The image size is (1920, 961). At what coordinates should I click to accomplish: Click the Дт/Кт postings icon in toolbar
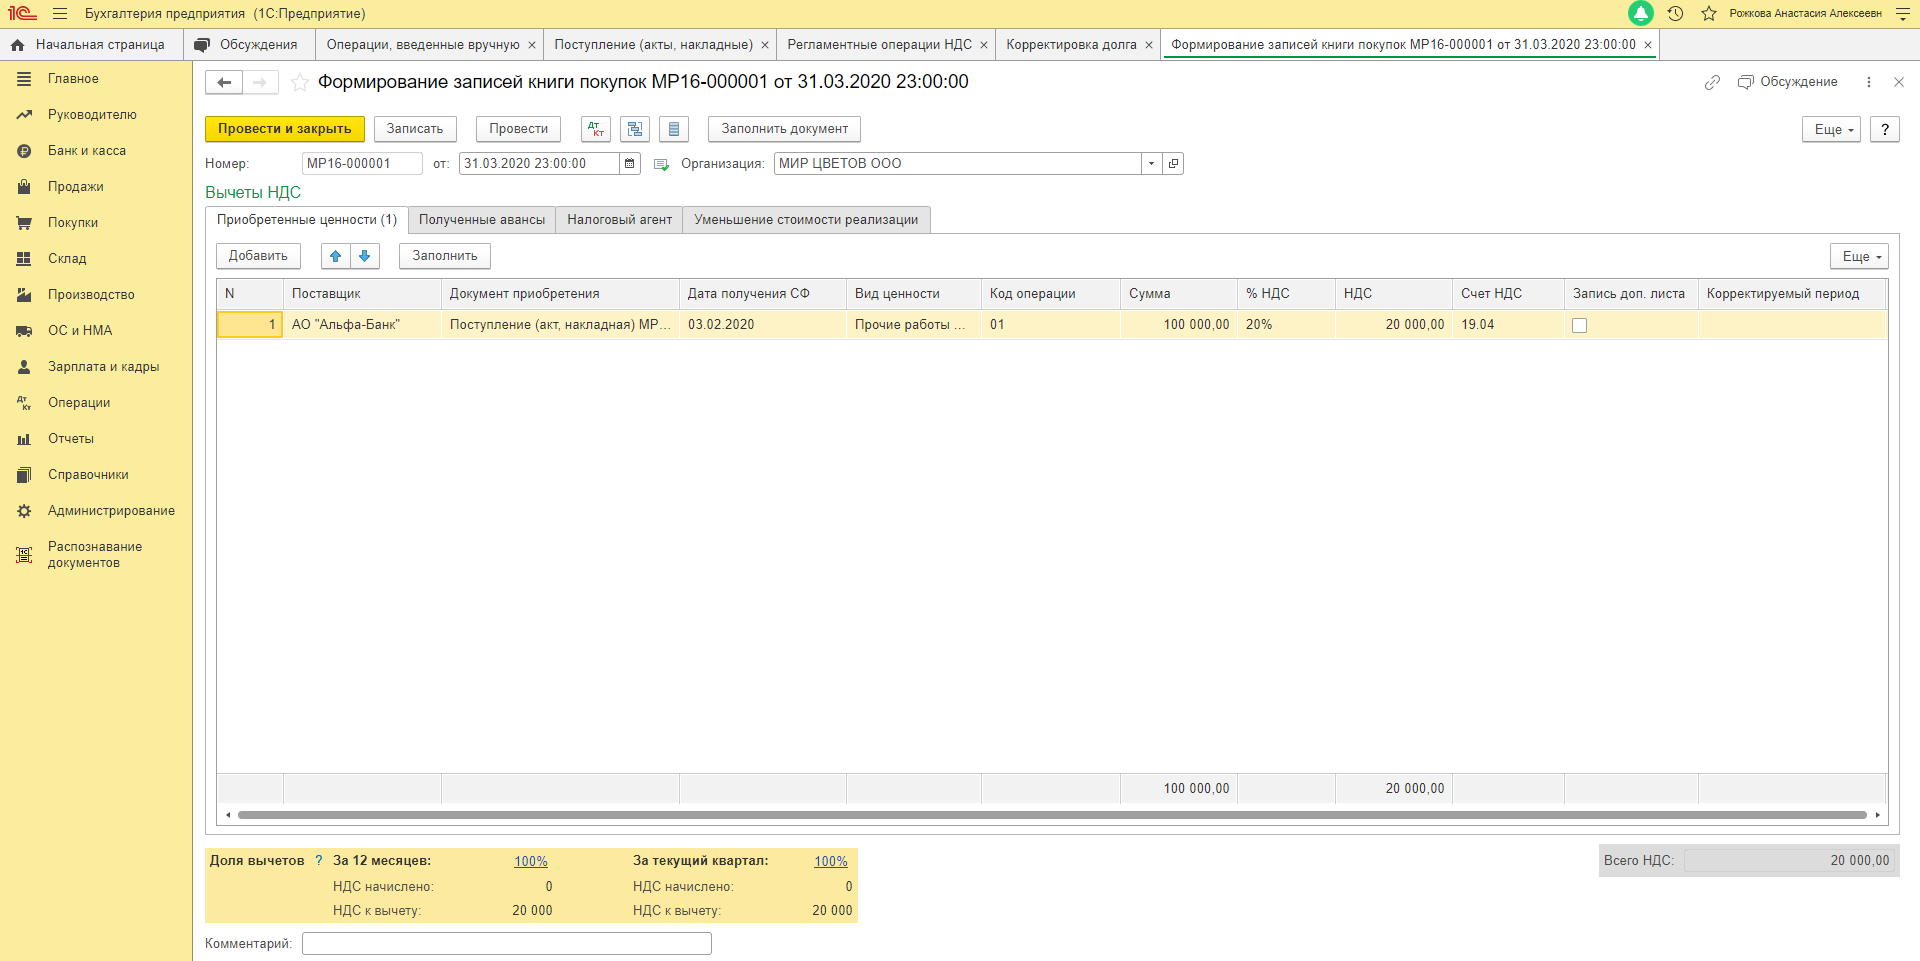coord(596,129)
